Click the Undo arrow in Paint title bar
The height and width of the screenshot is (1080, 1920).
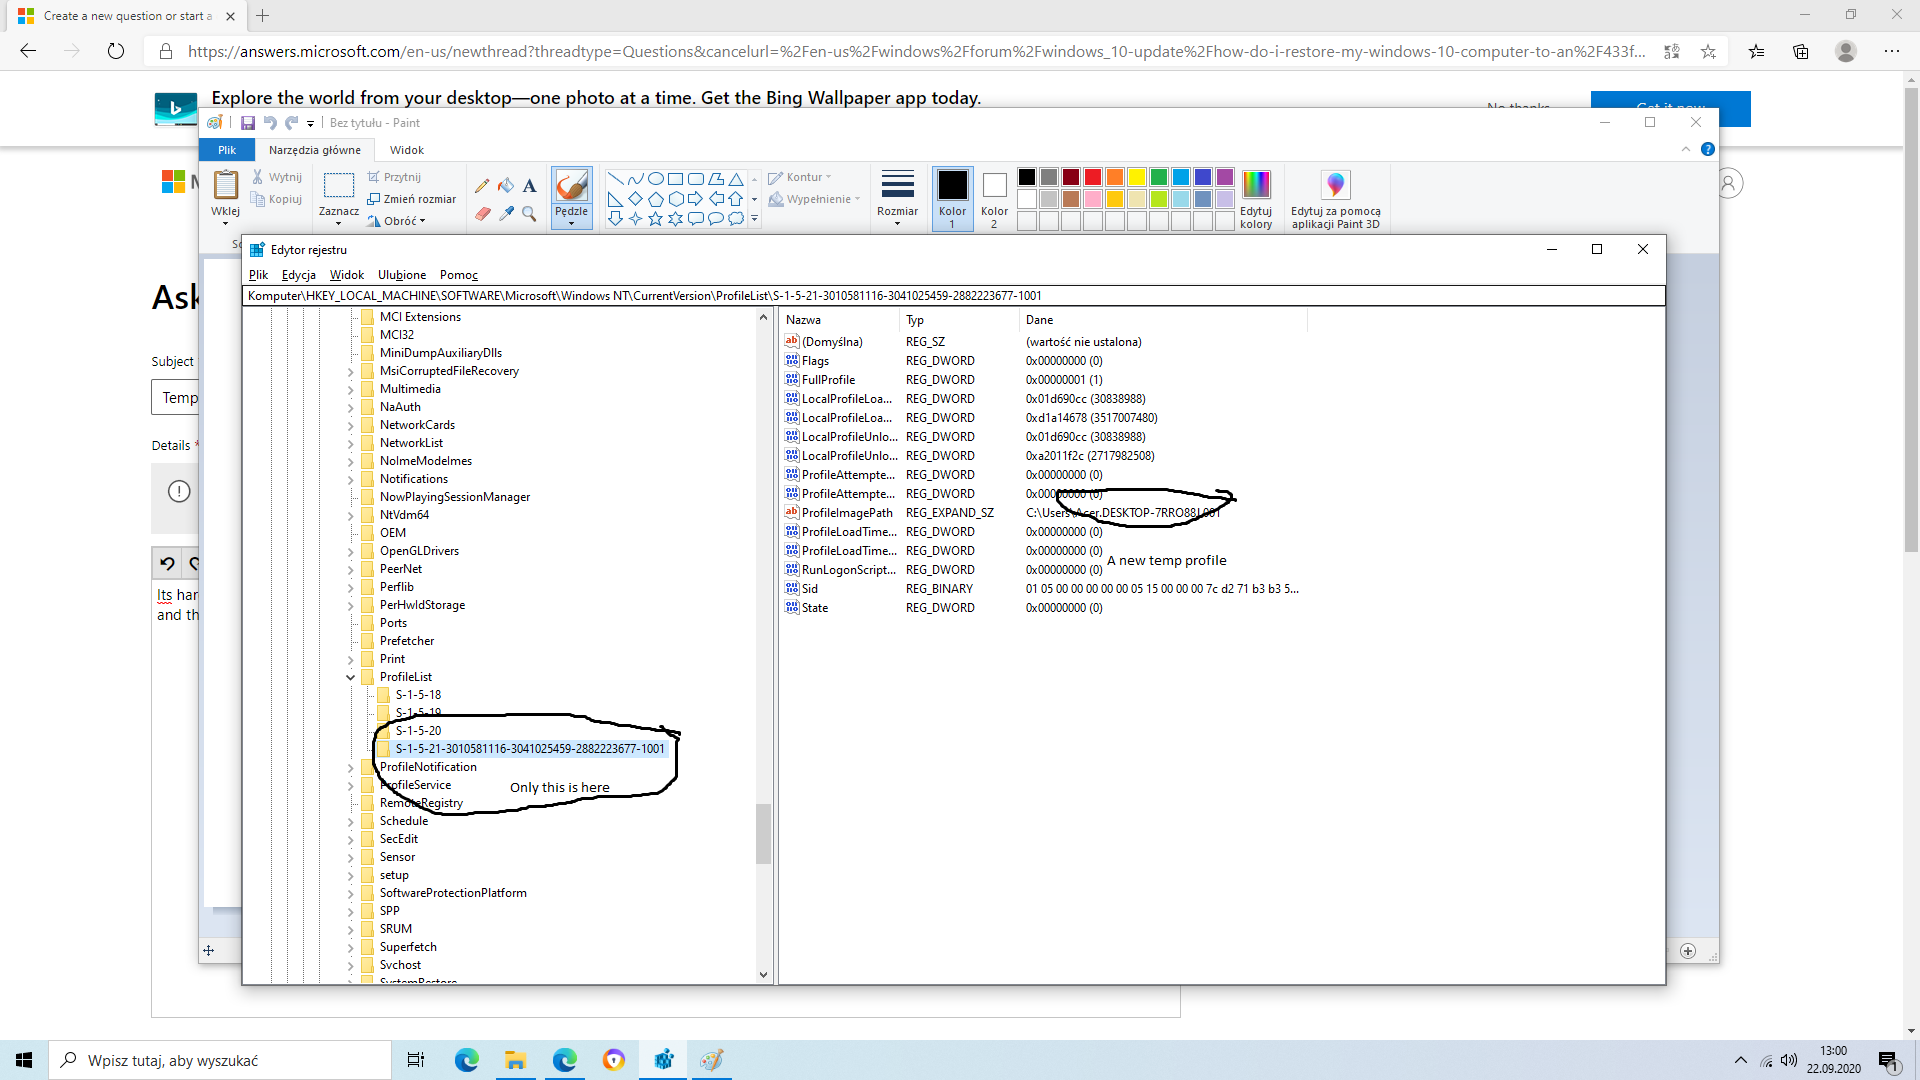(270, 123)
